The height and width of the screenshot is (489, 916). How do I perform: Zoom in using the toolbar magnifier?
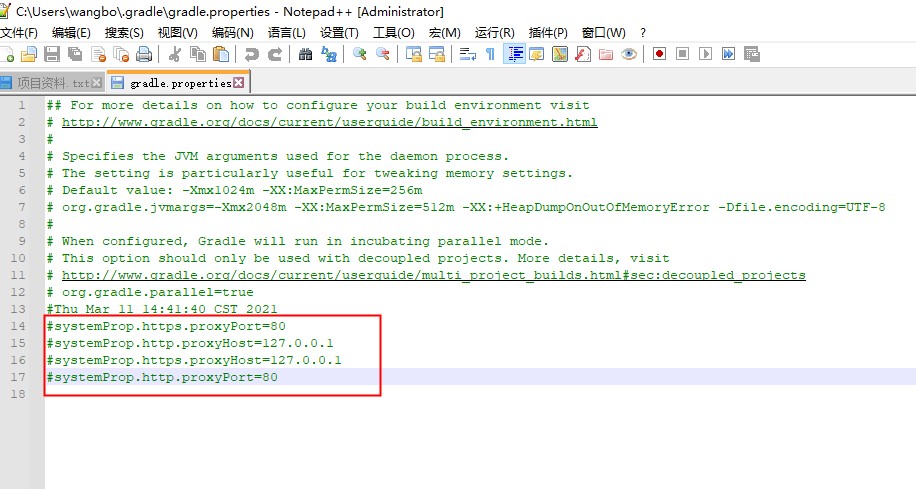click(359, 54)
